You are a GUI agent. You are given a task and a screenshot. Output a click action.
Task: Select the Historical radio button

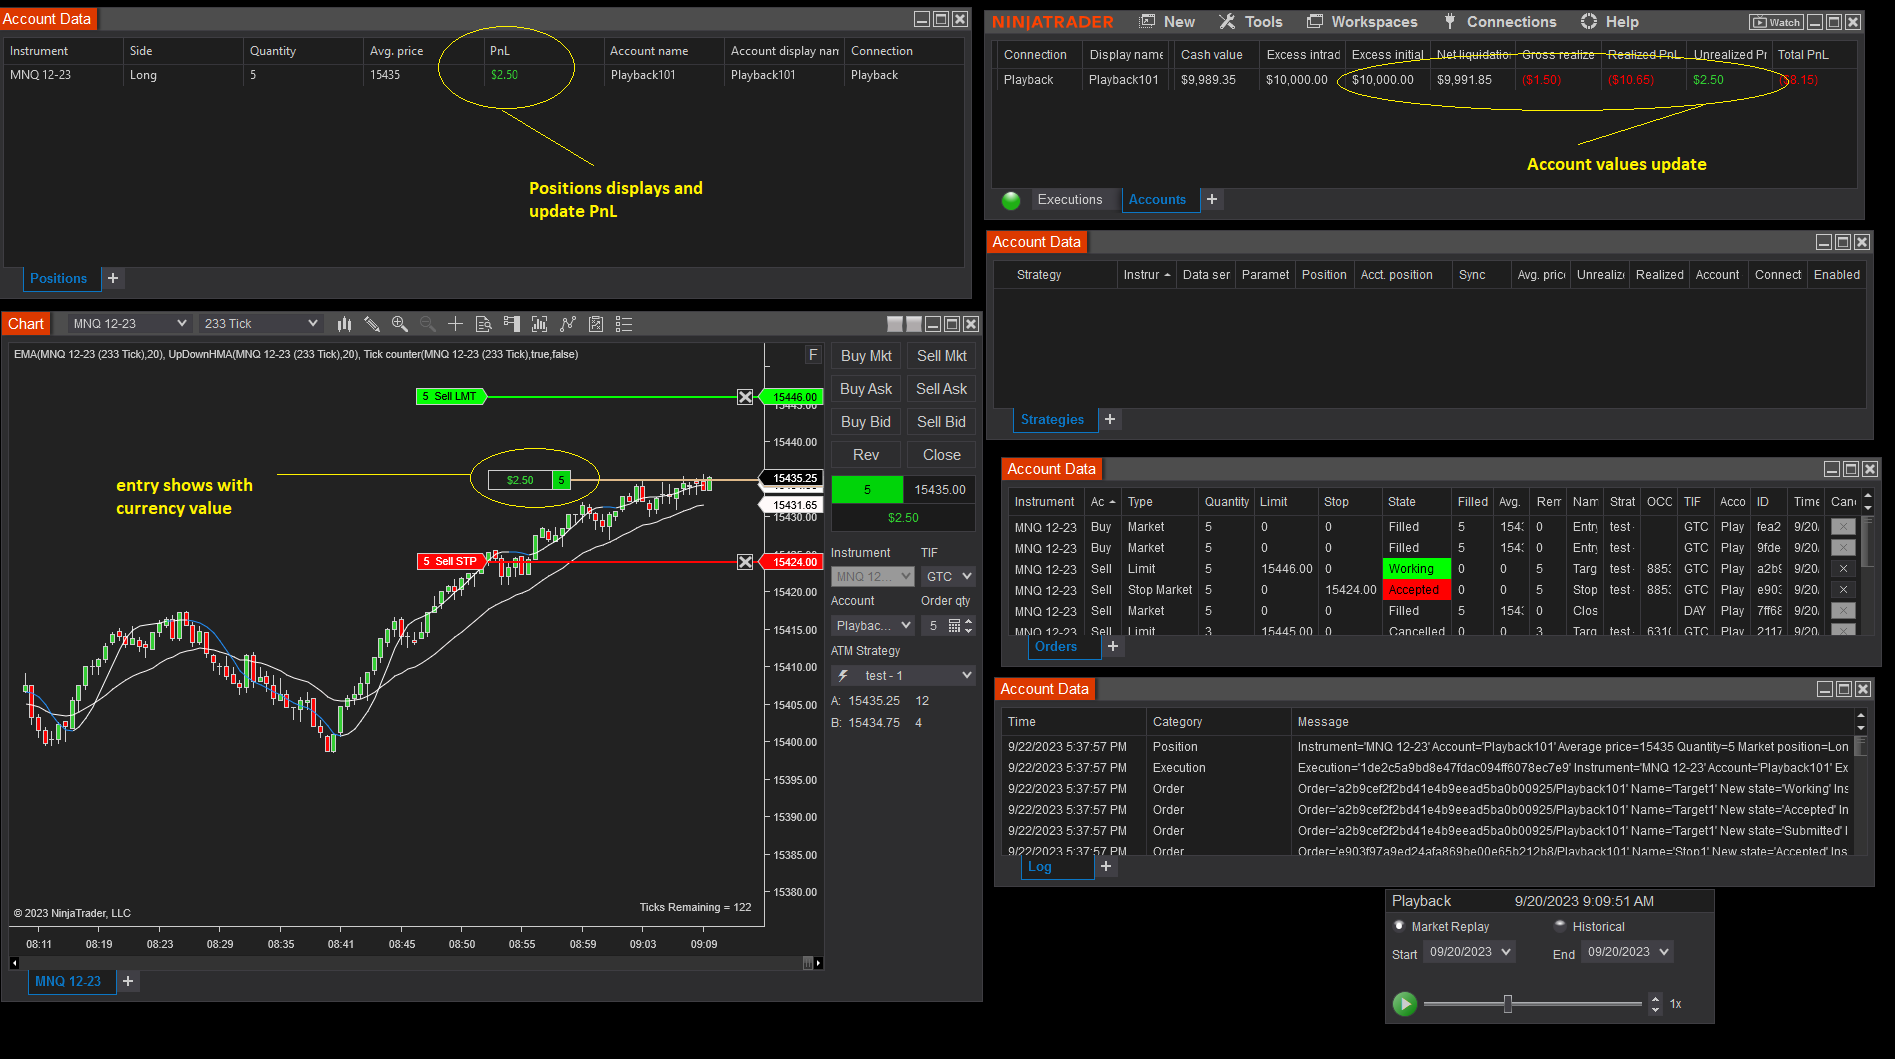coord(1560,926)
